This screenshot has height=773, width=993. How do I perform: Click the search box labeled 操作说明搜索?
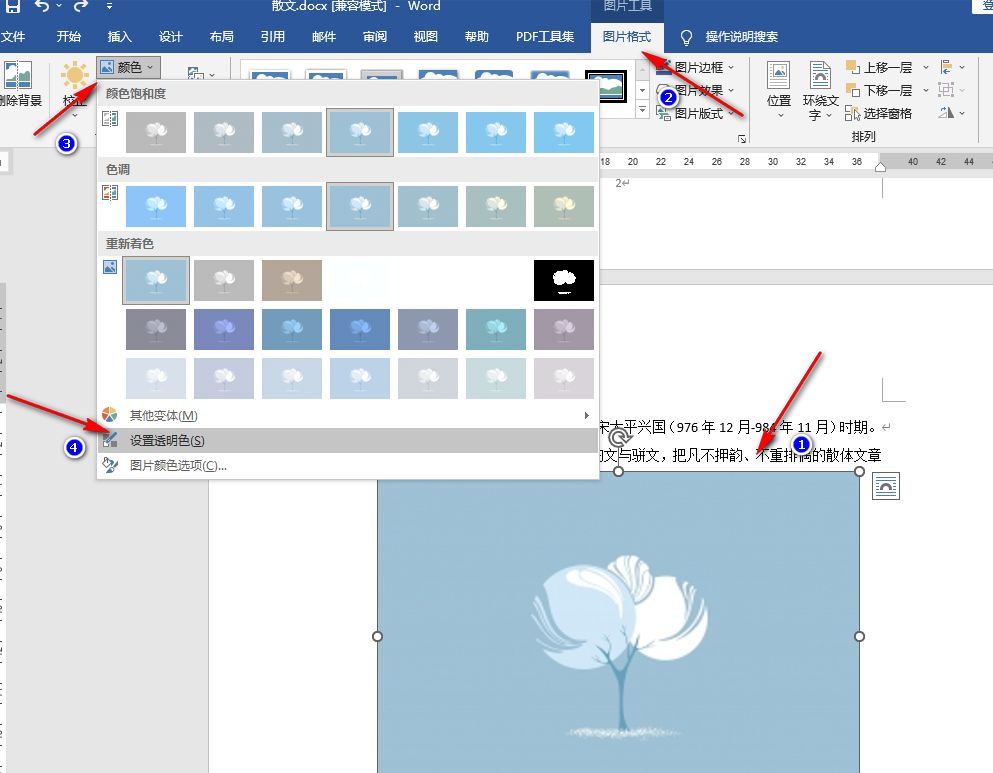pyautogui.click(x=741, y=37)
